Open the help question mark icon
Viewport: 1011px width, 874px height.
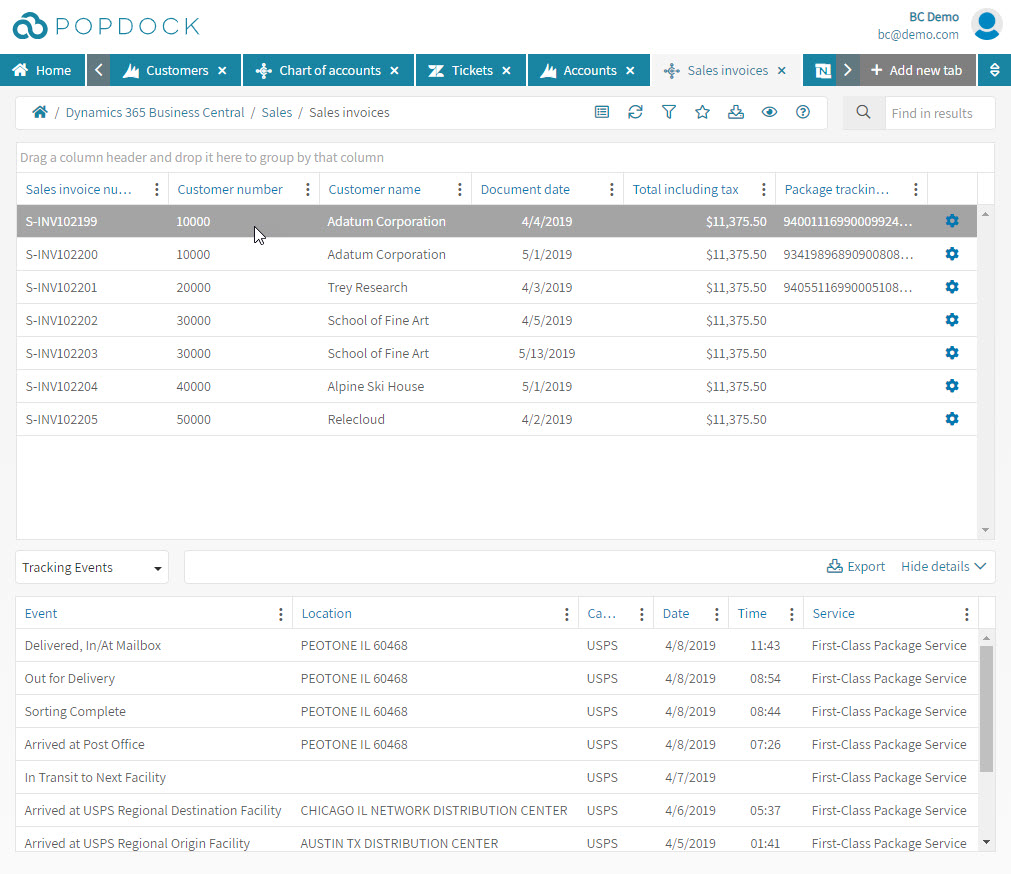pos(803,112)
